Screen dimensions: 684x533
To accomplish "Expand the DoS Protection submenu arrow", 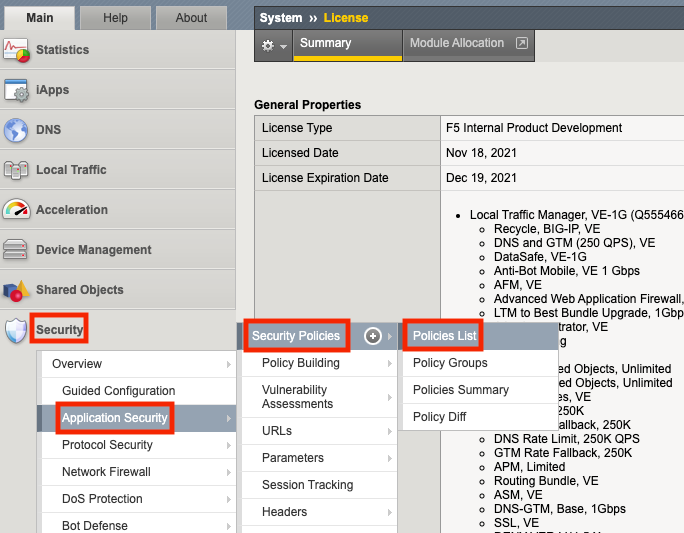I will (229, 499).
